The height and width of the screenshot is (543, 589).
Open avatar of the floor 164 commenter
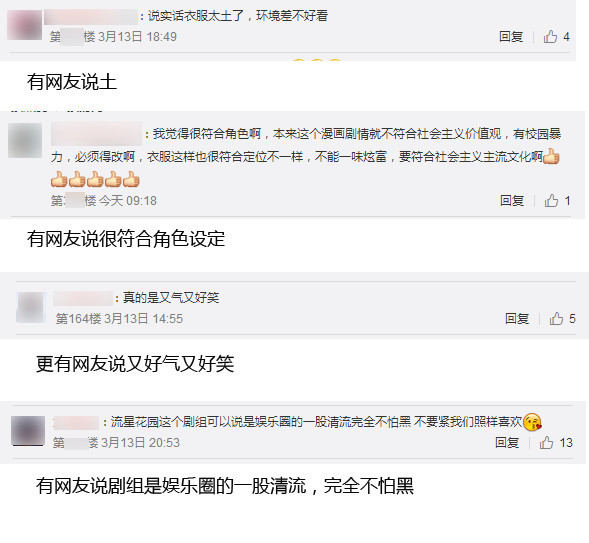click(31, 307)
